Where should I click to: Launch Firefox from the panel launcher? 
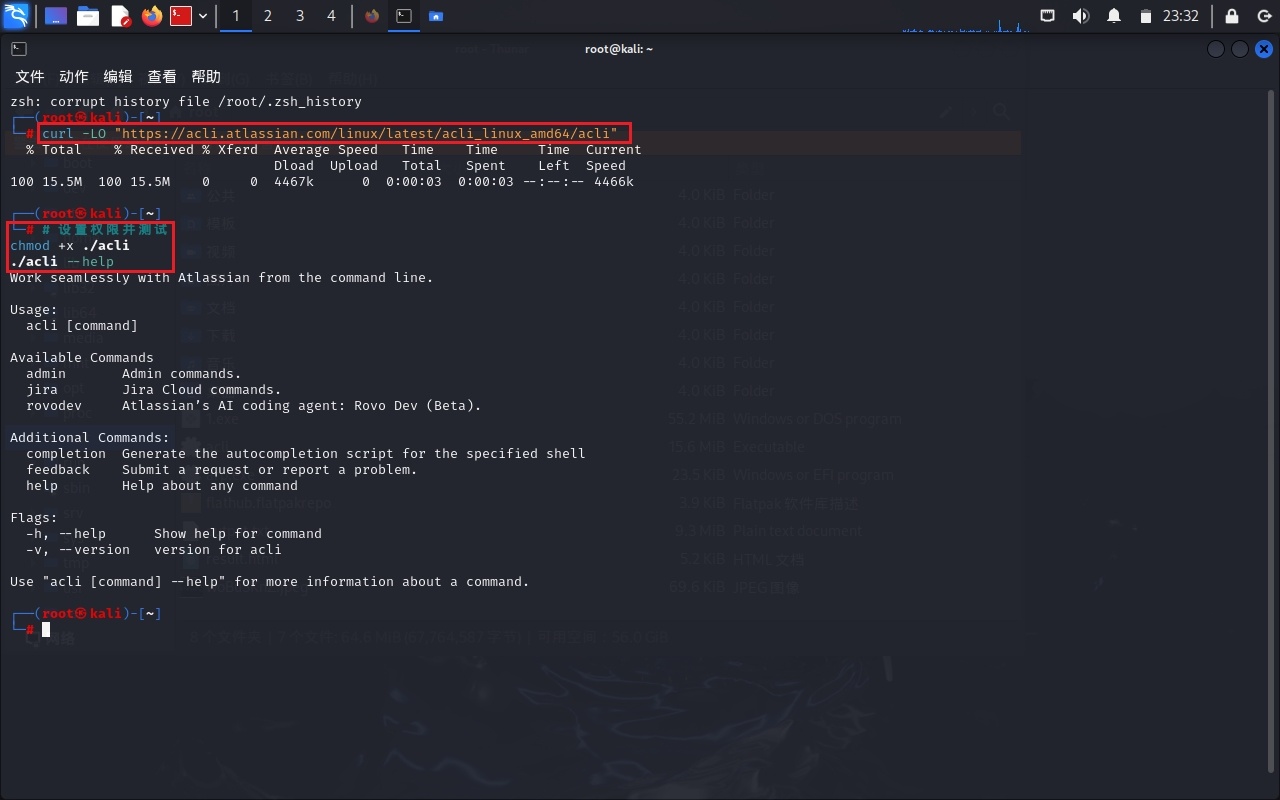click(152, 16)
